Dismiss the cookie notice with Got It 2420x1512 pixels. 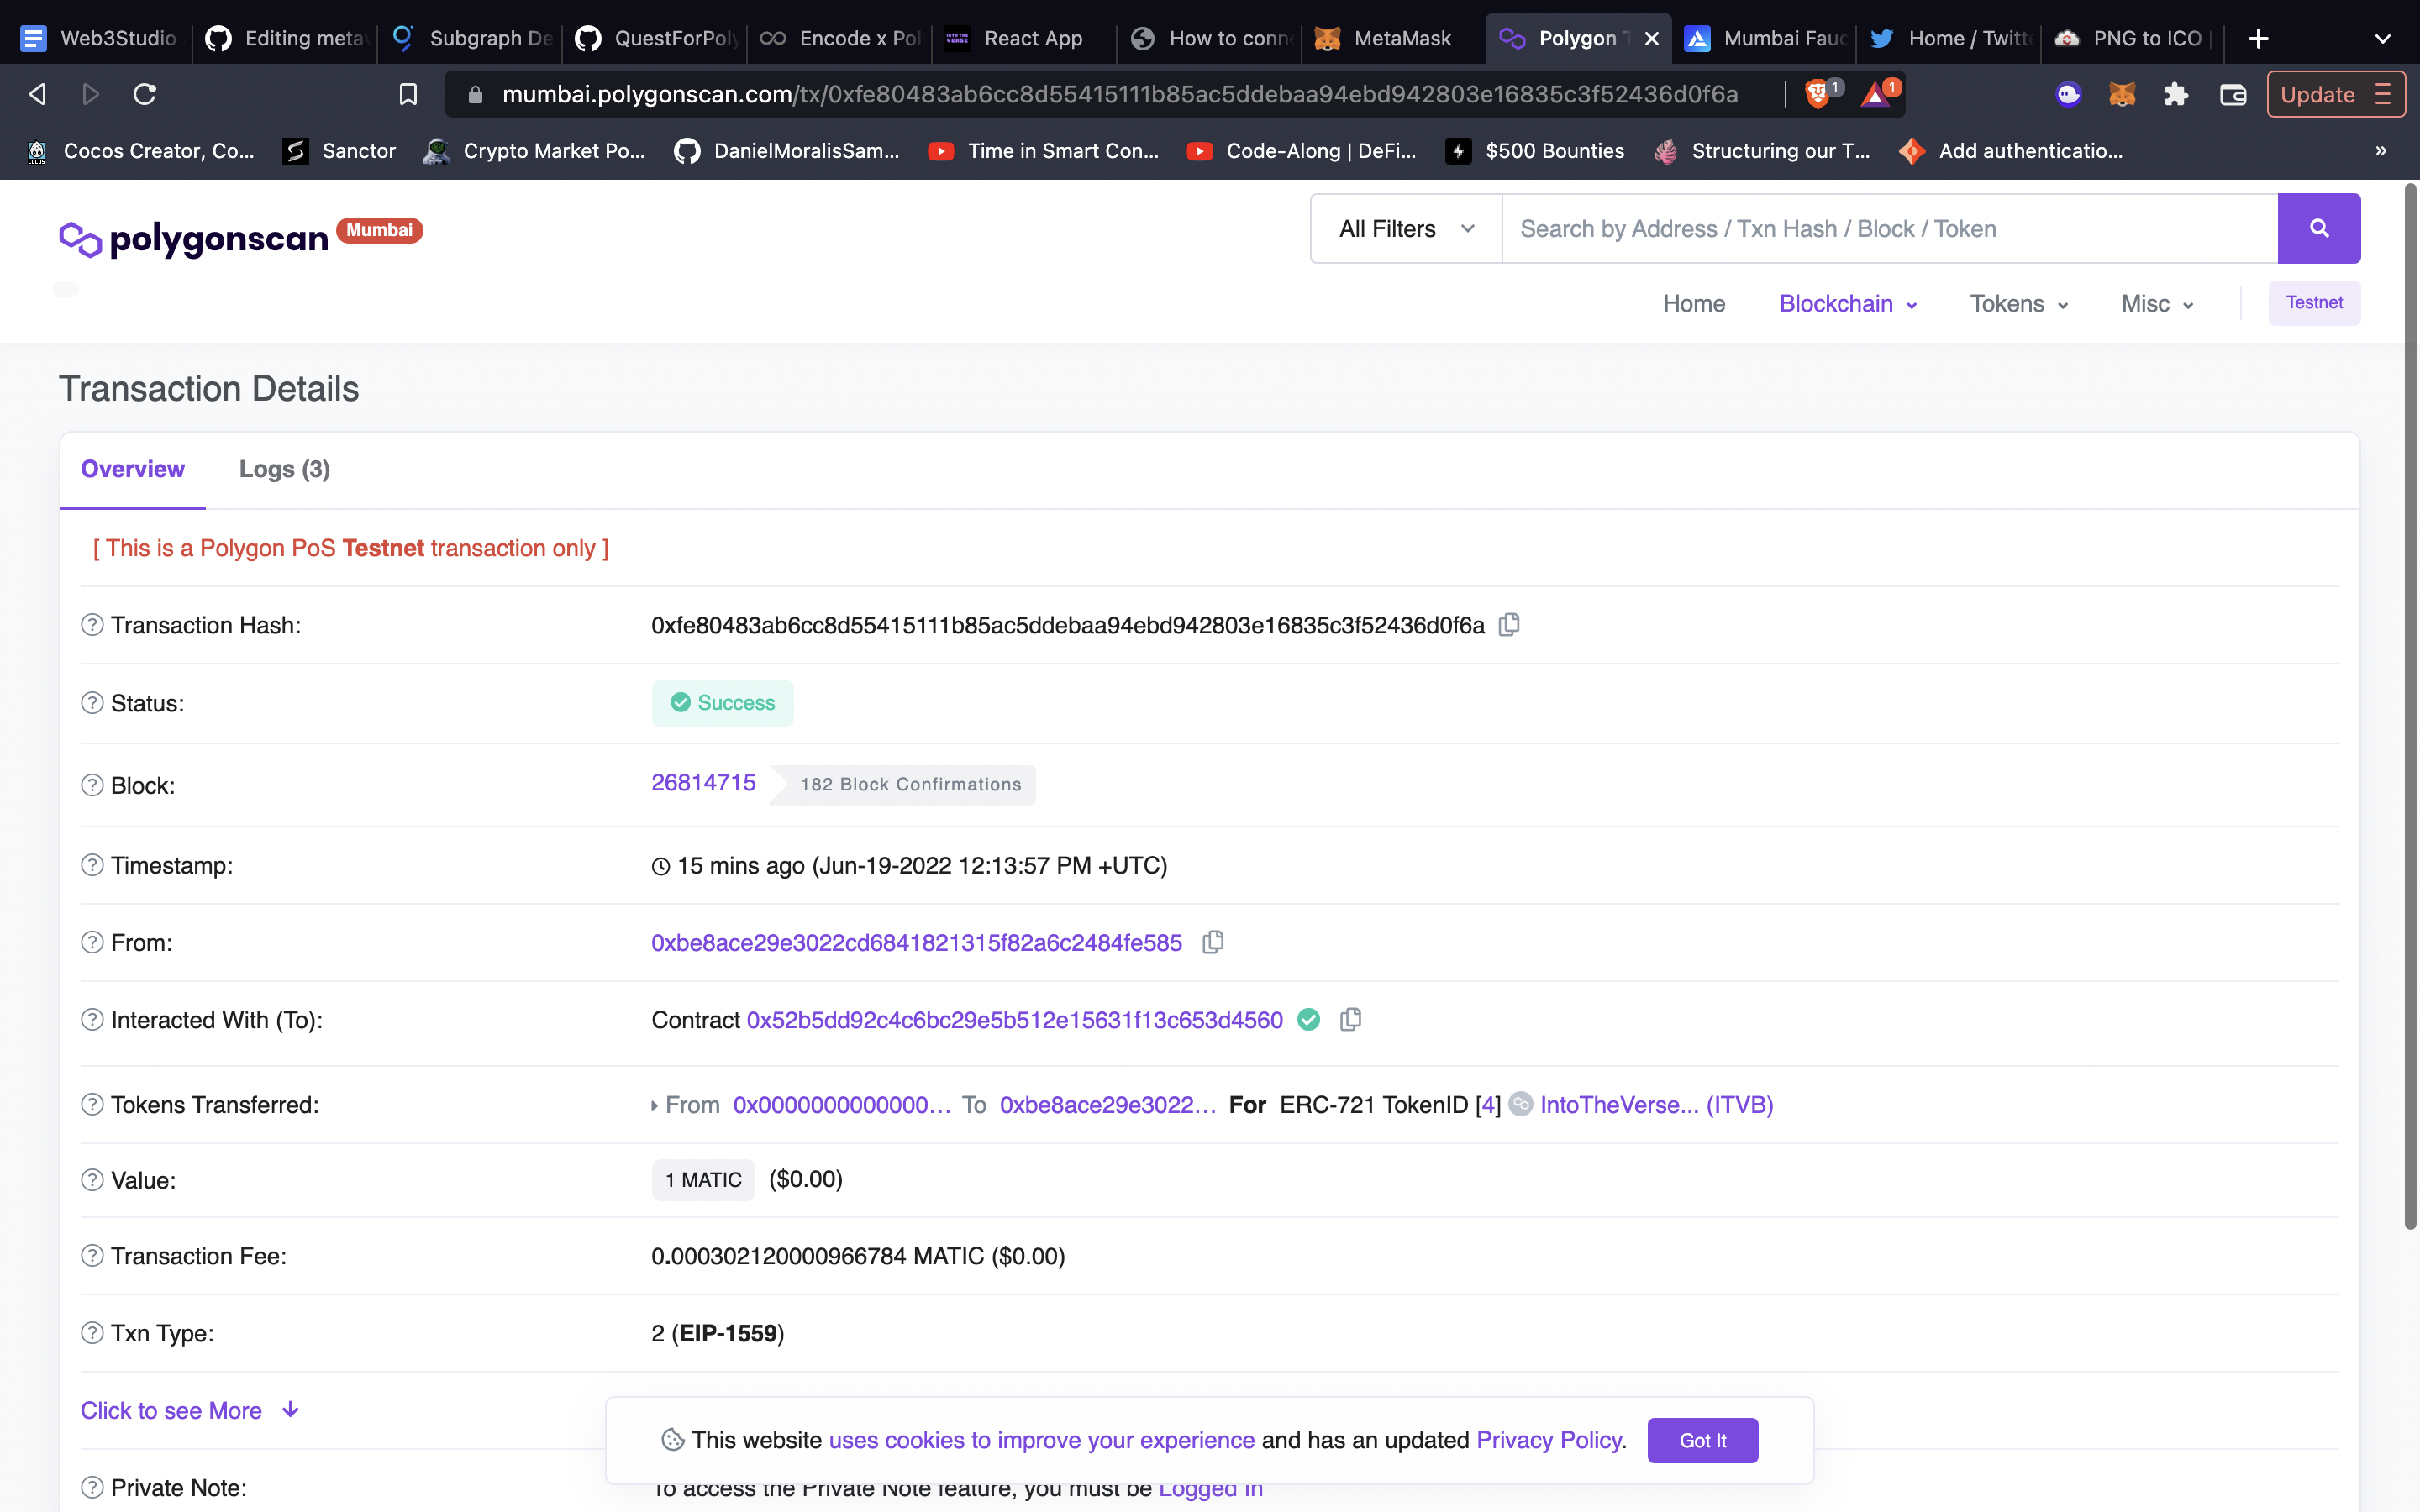[x=1702, y=1440]
